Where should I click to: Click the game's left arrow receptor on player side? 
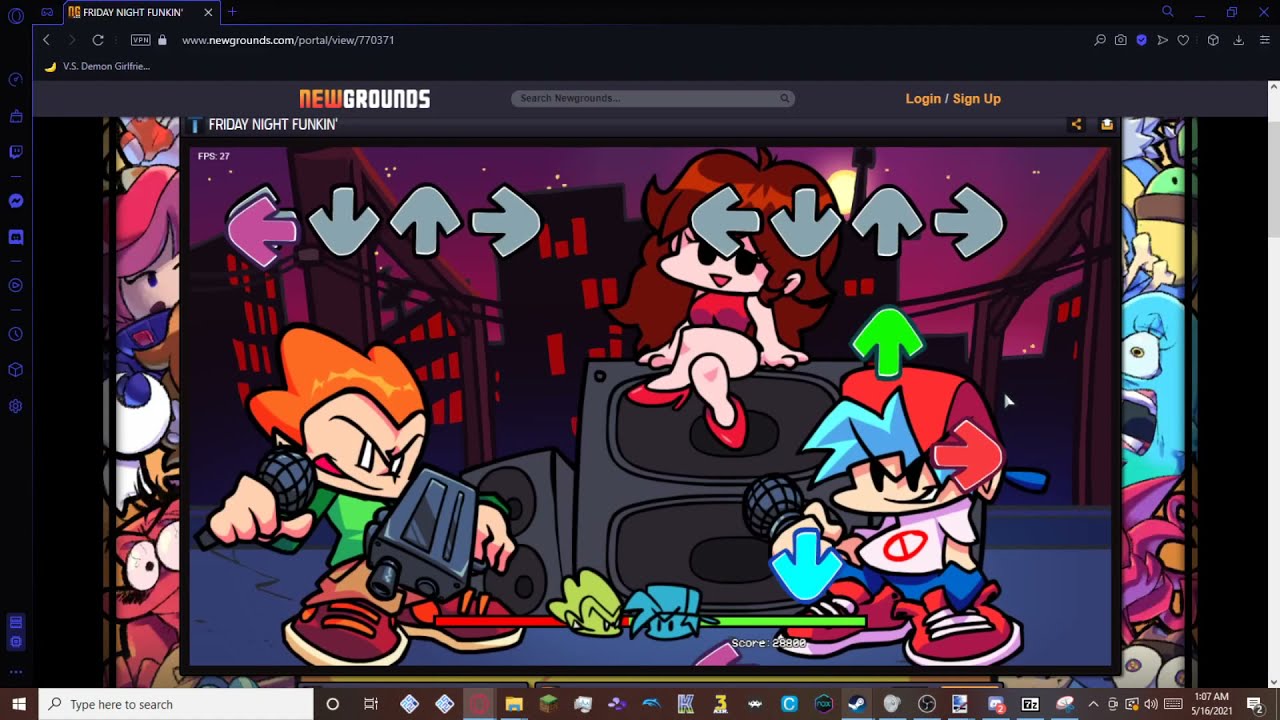725,221
